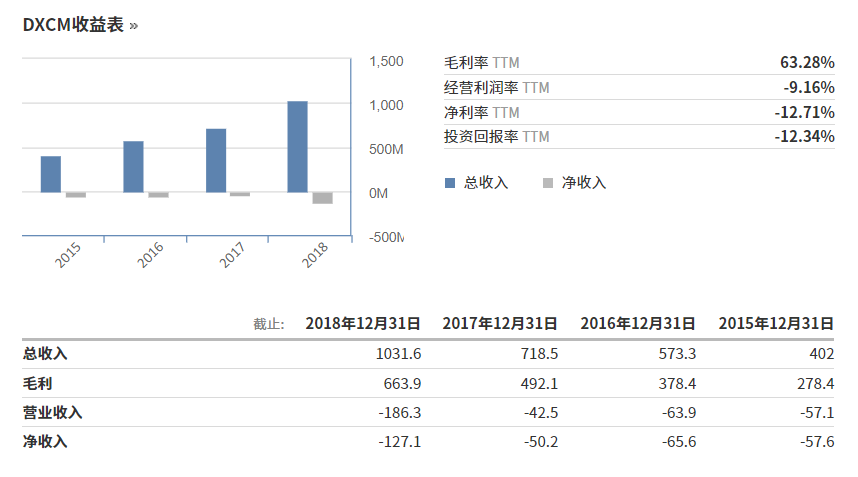Click the -65.6 net income cell
The width and height of the screenshot is (858, 477).
(679, 441)
